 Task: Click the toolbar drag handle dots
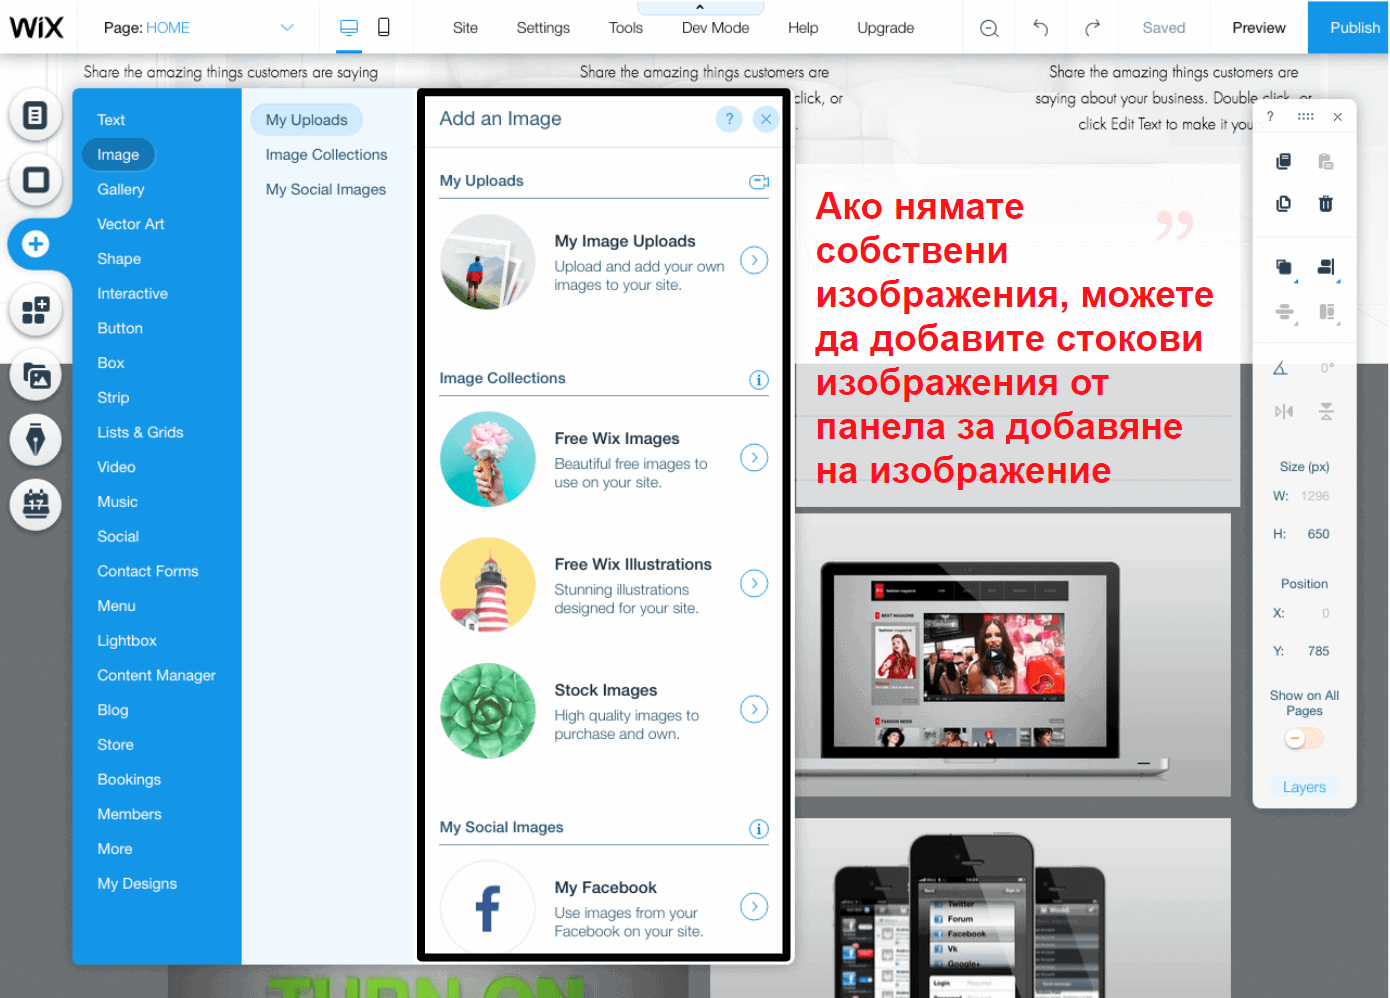[1305, 117]
